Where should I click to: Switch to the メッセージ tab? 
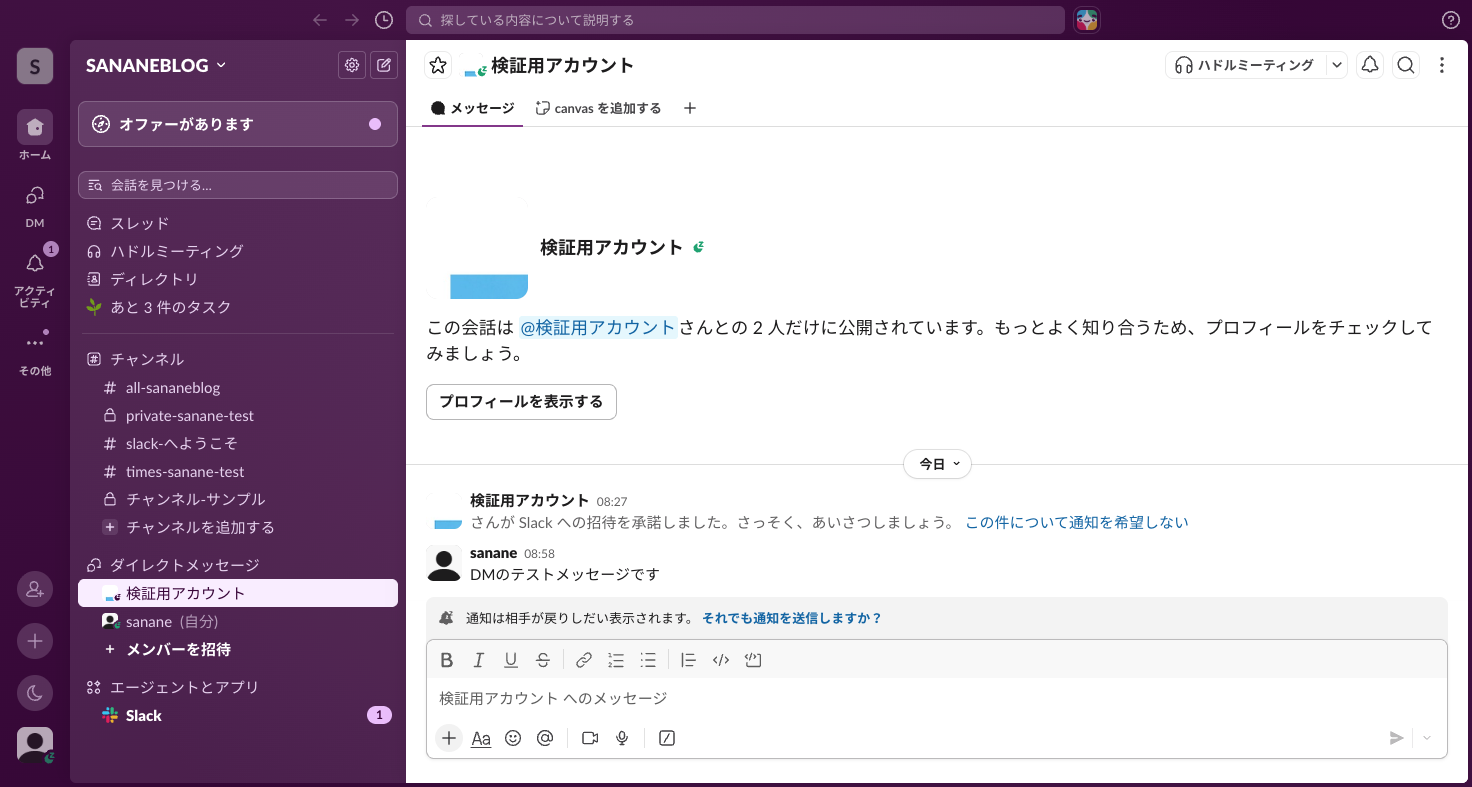(x=472, y=108)
